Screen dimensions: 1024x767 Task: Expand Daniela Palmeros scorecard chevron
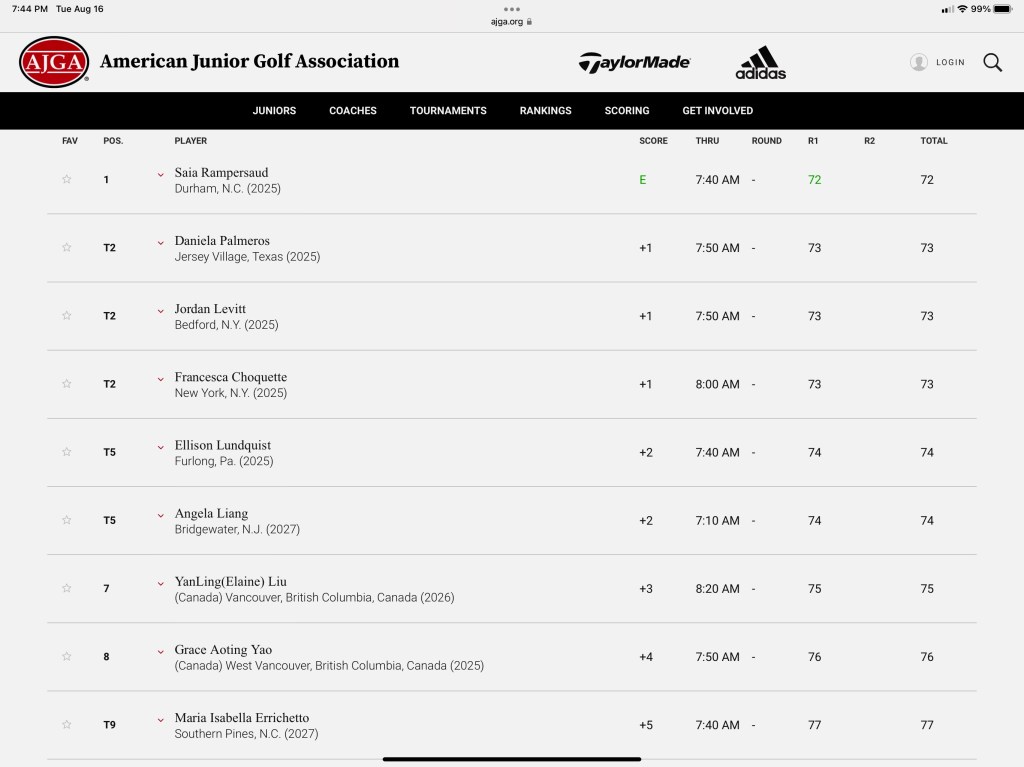tap(160, 243)
